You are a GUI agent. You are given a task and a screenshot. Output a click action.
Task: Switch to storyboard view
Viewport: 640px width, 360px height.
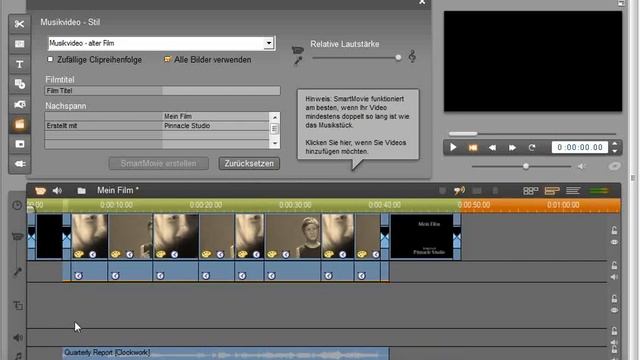click(530, 191)
